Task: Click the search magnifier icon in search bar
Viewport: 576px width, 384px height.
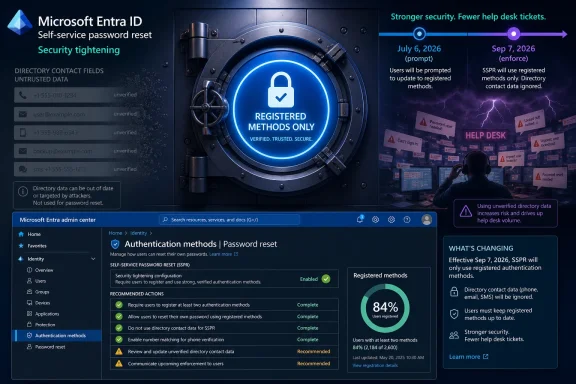Action: coord(165,220)
